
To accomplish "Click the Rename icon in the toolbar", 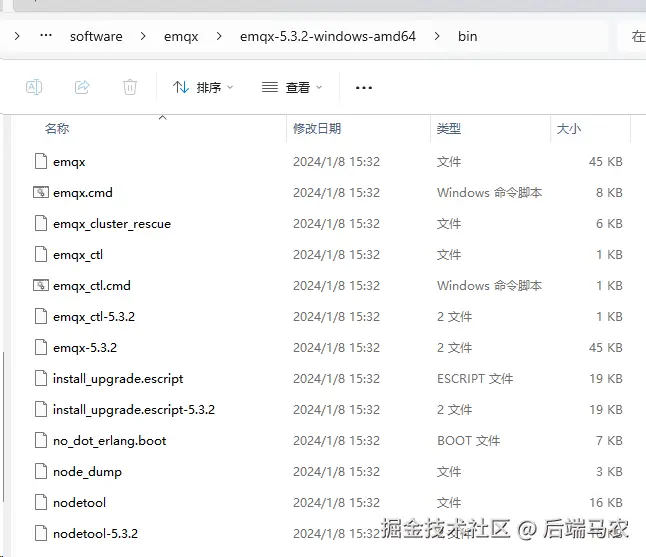I will point(34,87).
